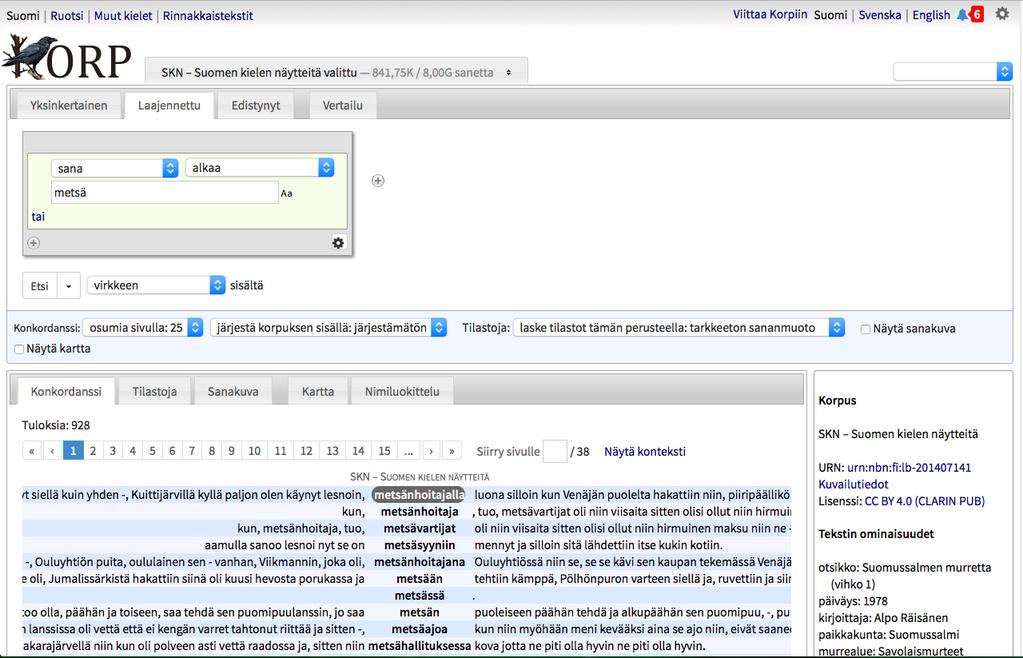Viewport: 1023px width, 658px height.
Task: Go to results page 10
Action: [254, 451]
